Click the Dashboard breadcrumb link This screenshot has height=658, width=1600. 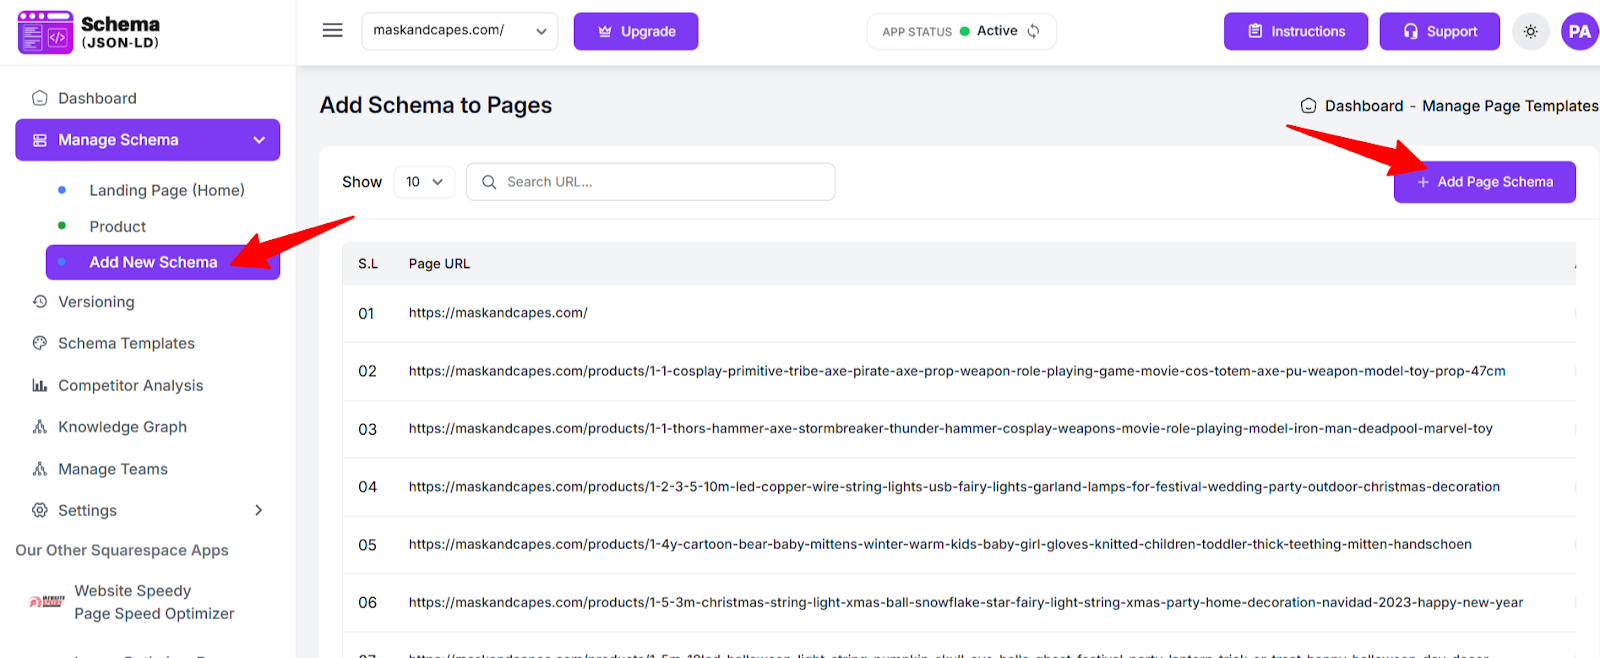(1363, 106)
